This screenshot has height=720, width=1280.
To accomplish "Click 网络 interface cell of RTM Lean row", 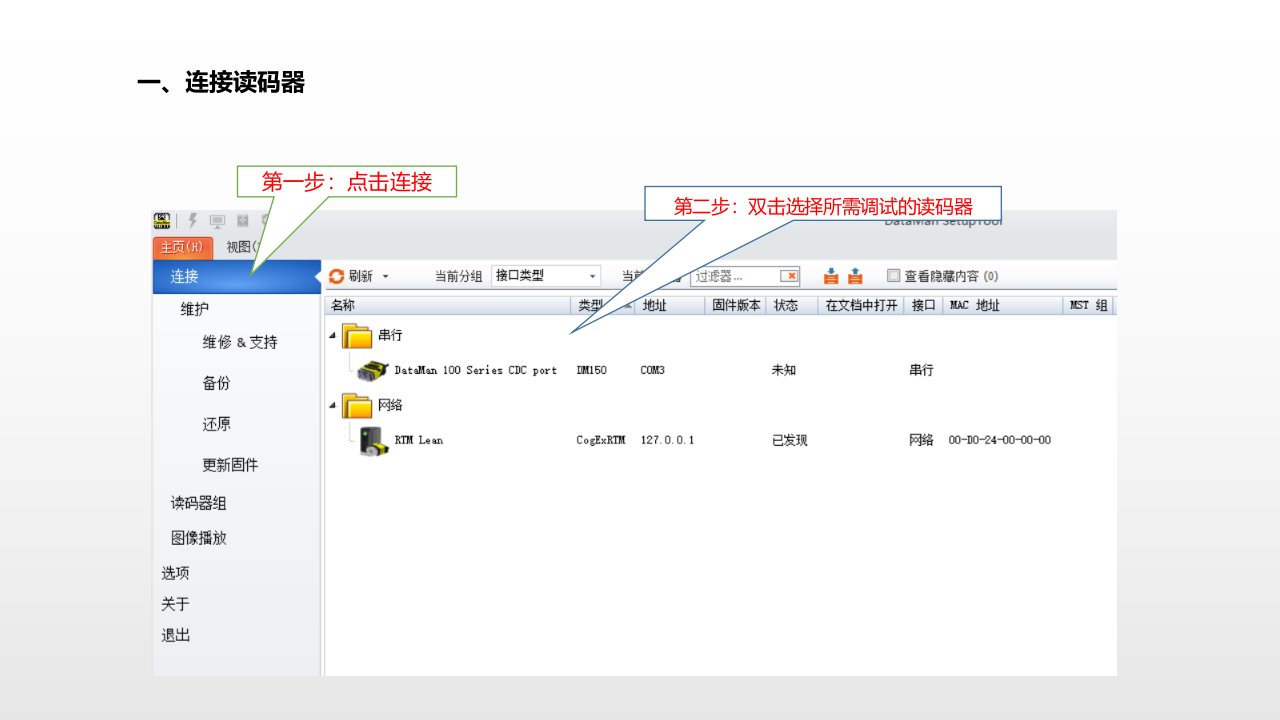I will click(921, 440).
